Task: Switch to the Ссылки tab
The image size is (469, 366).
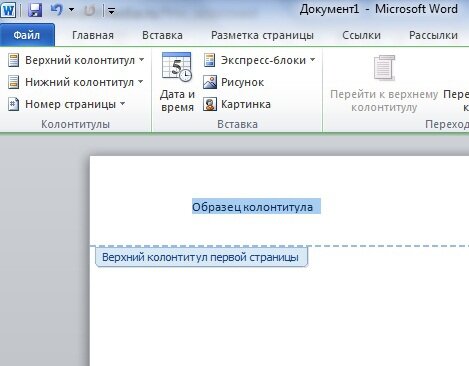Action: click(361, 35)
